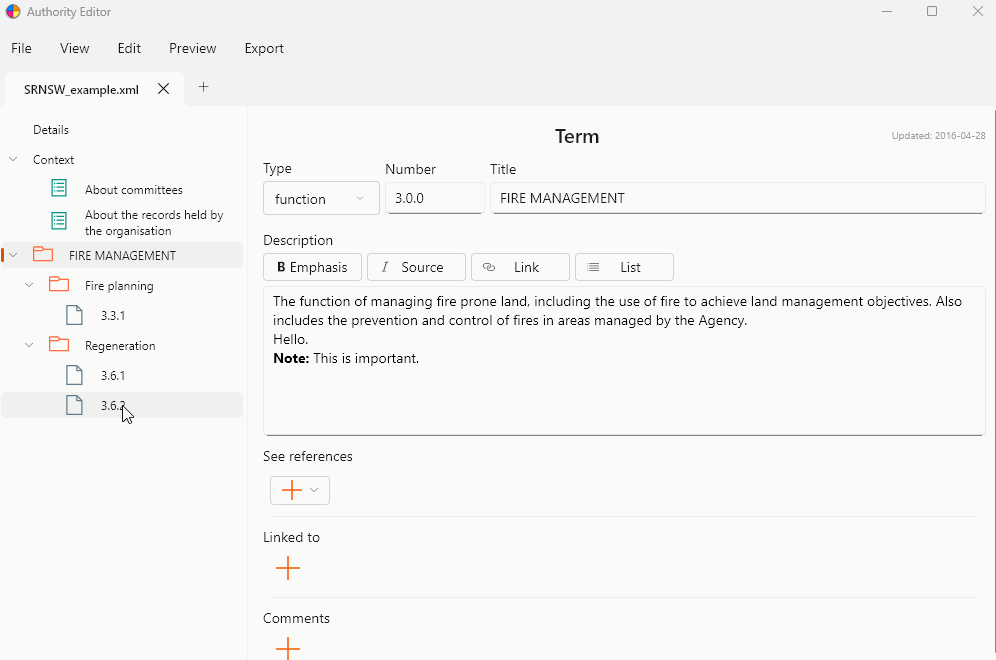Image resolution: width=996 pixels, height=660 pixels.
Task: Open the Export menu
Action: 263,48
